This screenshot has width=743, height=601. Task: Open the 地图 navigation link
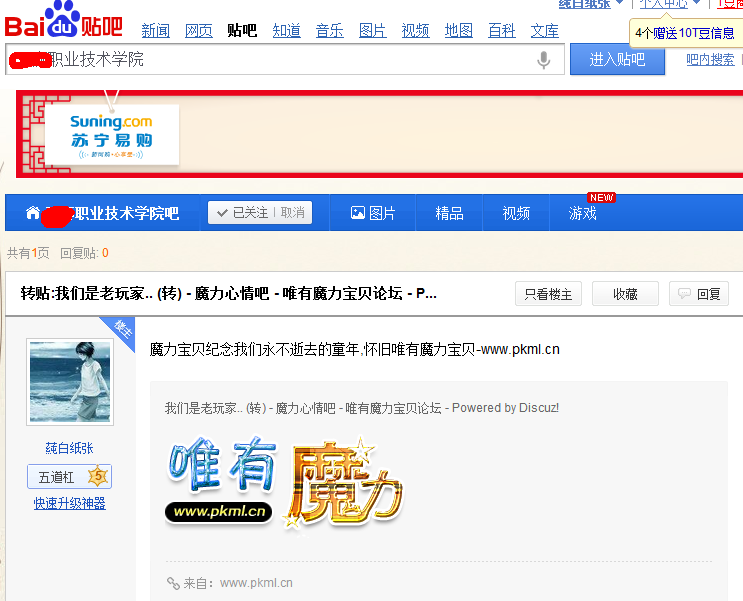(459, 31)
